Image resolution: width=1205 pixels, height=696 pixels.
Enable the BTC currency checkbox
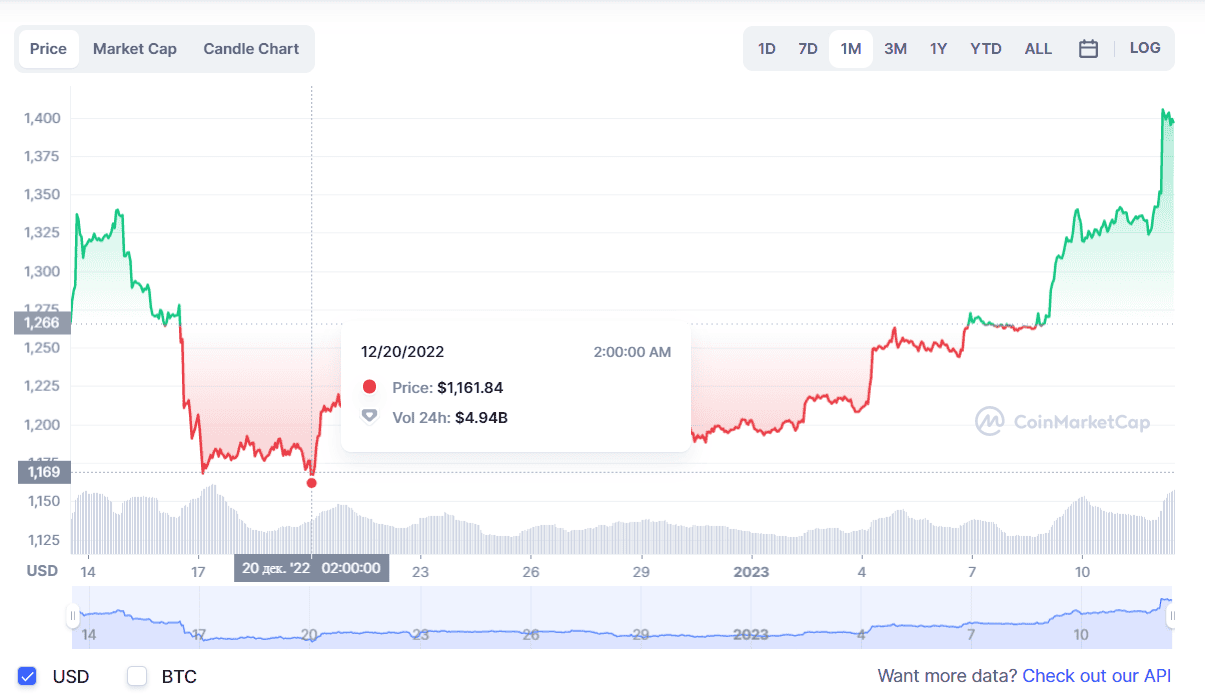[x=137, y=676]
